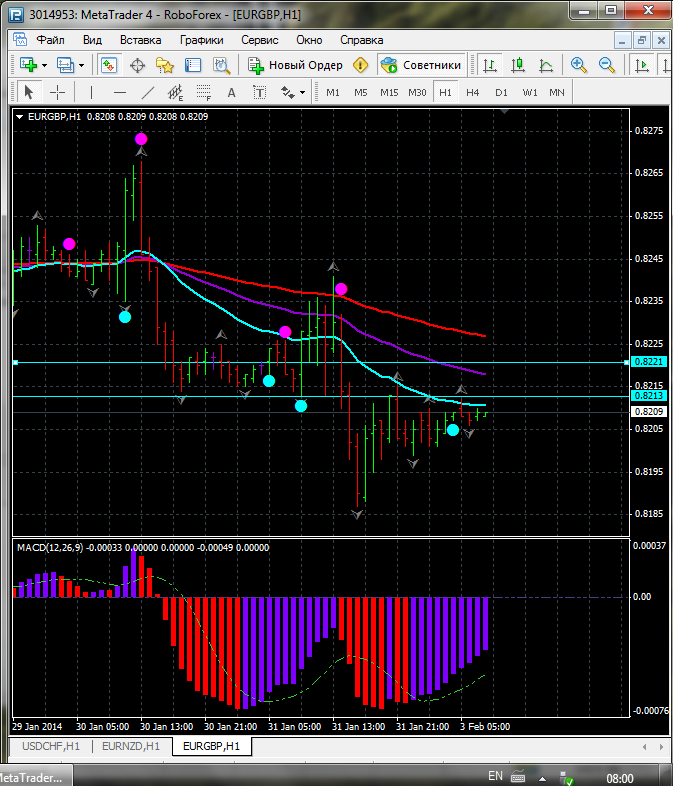Switch to bar chart display
This screenshot has width=679, height=786.
coord(490,65)
